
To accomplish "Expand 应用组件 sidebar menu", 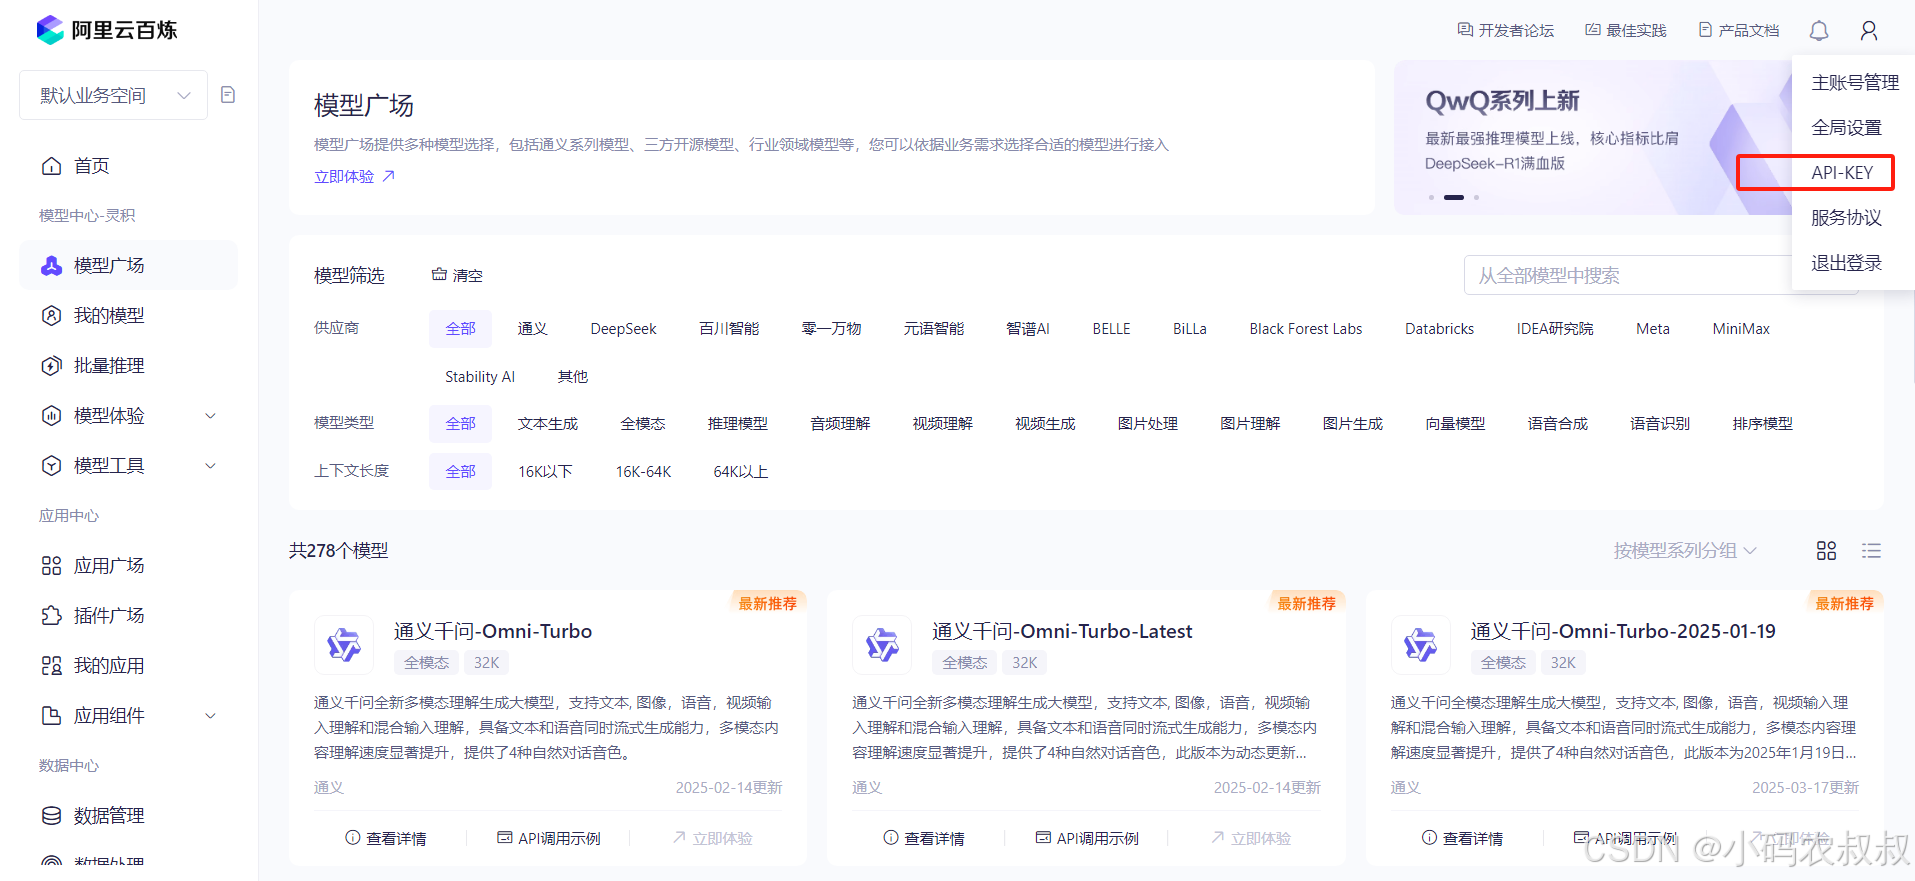I will (128, 715).
